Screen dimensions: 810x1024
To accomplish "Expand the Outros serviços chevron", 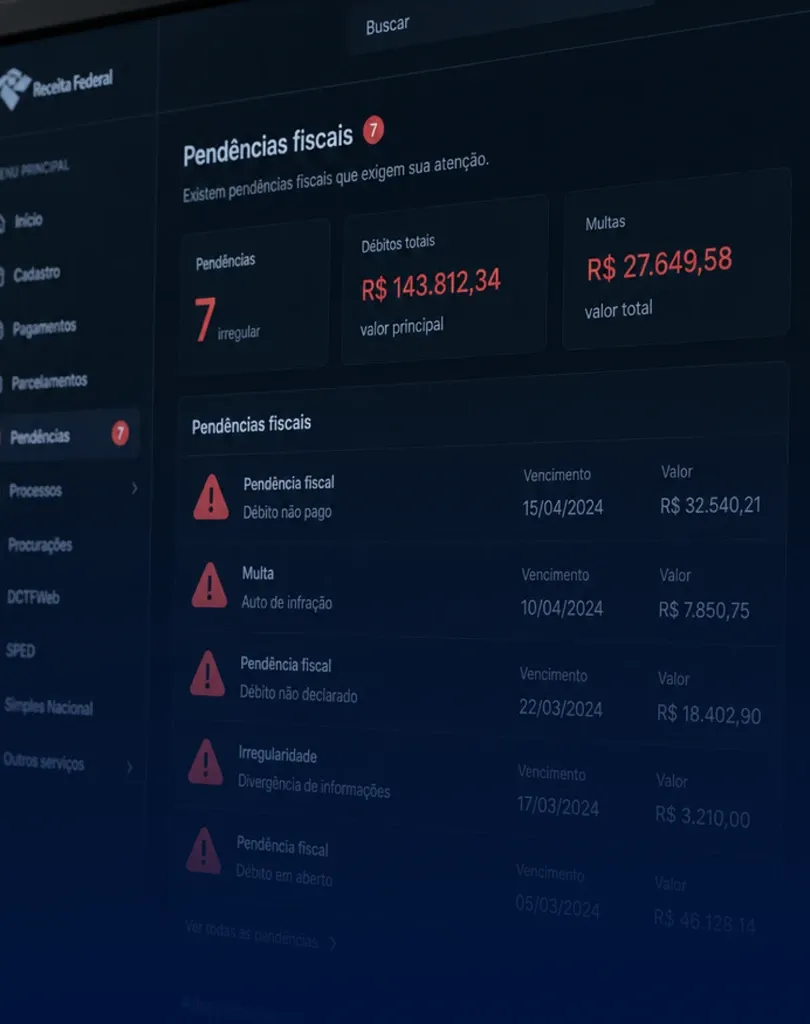I will pos(129,767).
